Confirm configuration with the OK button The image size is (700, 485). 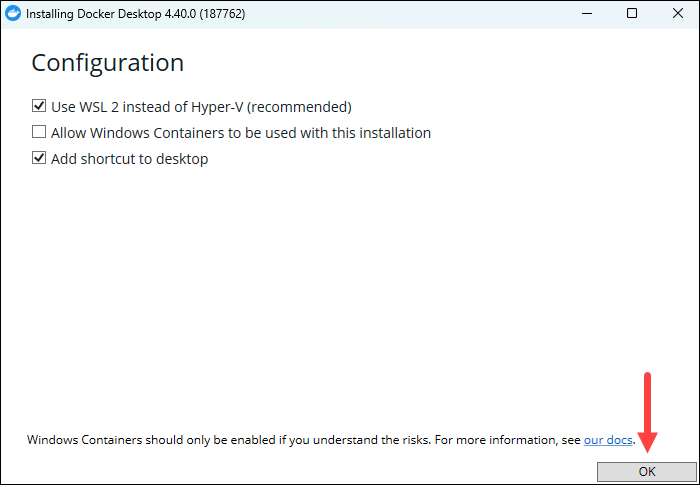pos(646,472)
